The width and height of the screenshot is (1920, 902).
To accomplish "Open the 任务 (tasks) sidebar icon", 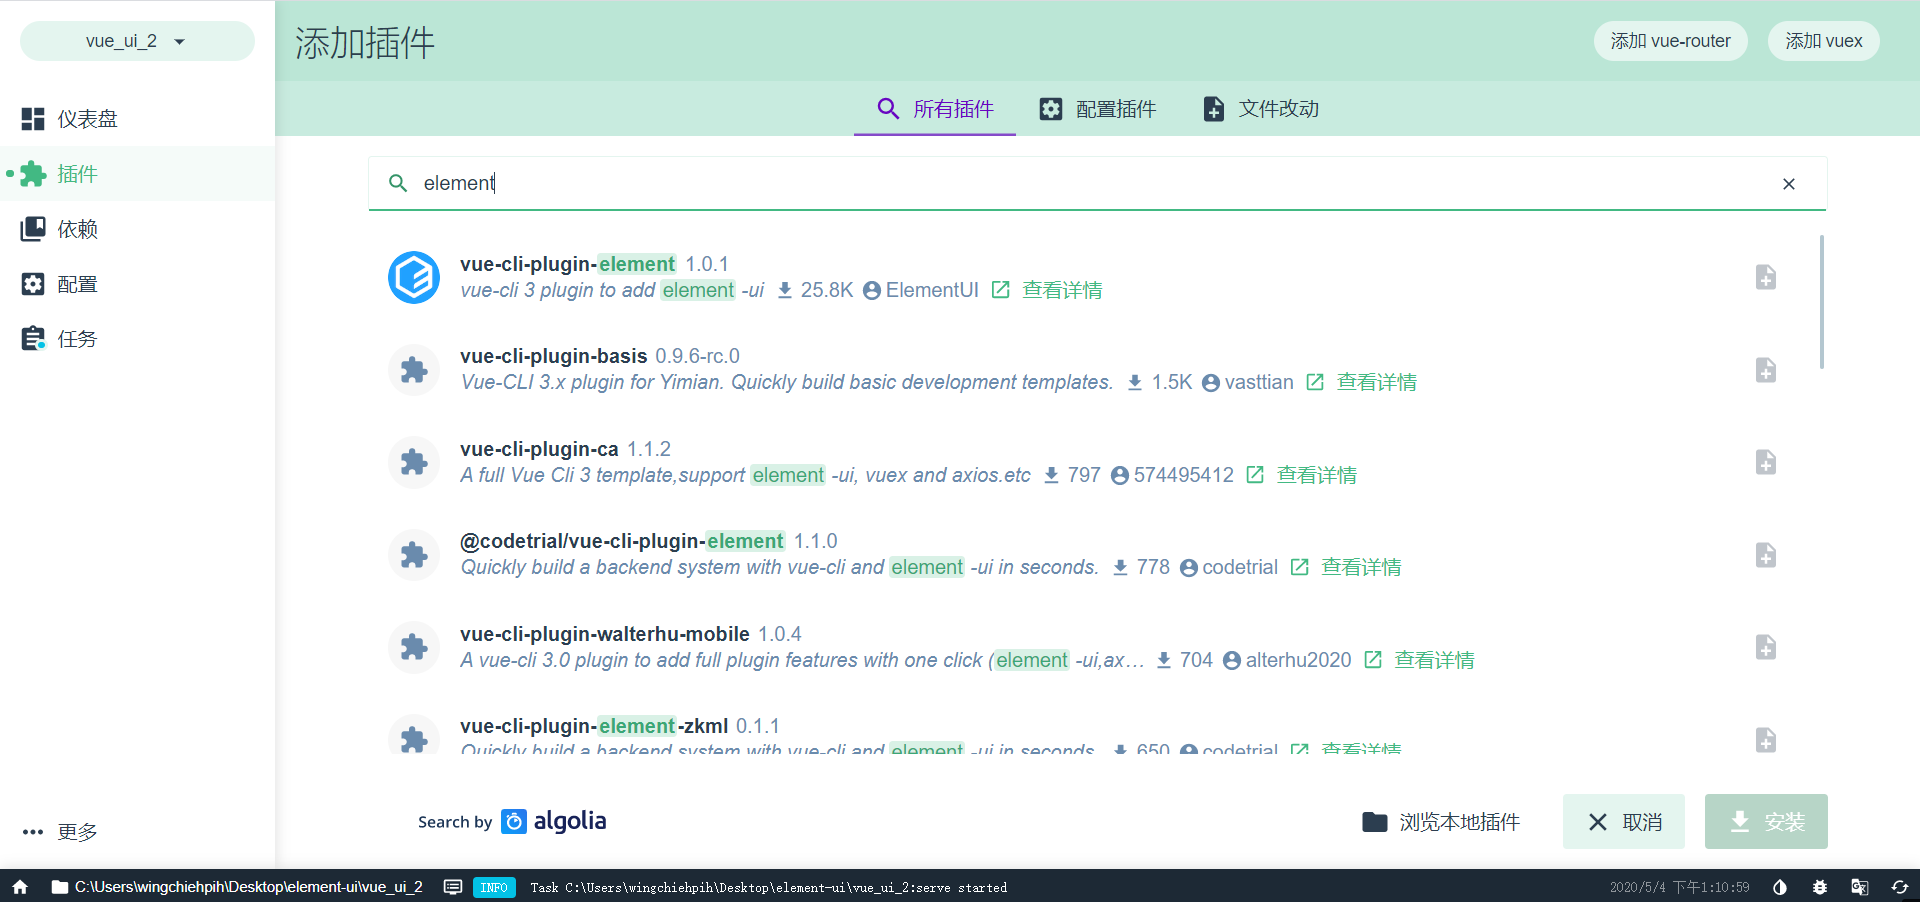I will click(32, 338).
